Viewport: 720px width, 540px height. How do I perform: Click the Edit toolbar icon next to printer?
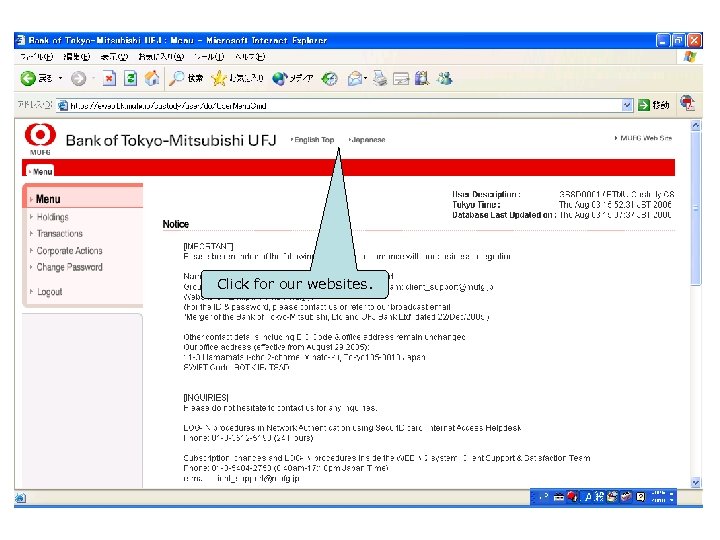point(400,79)
